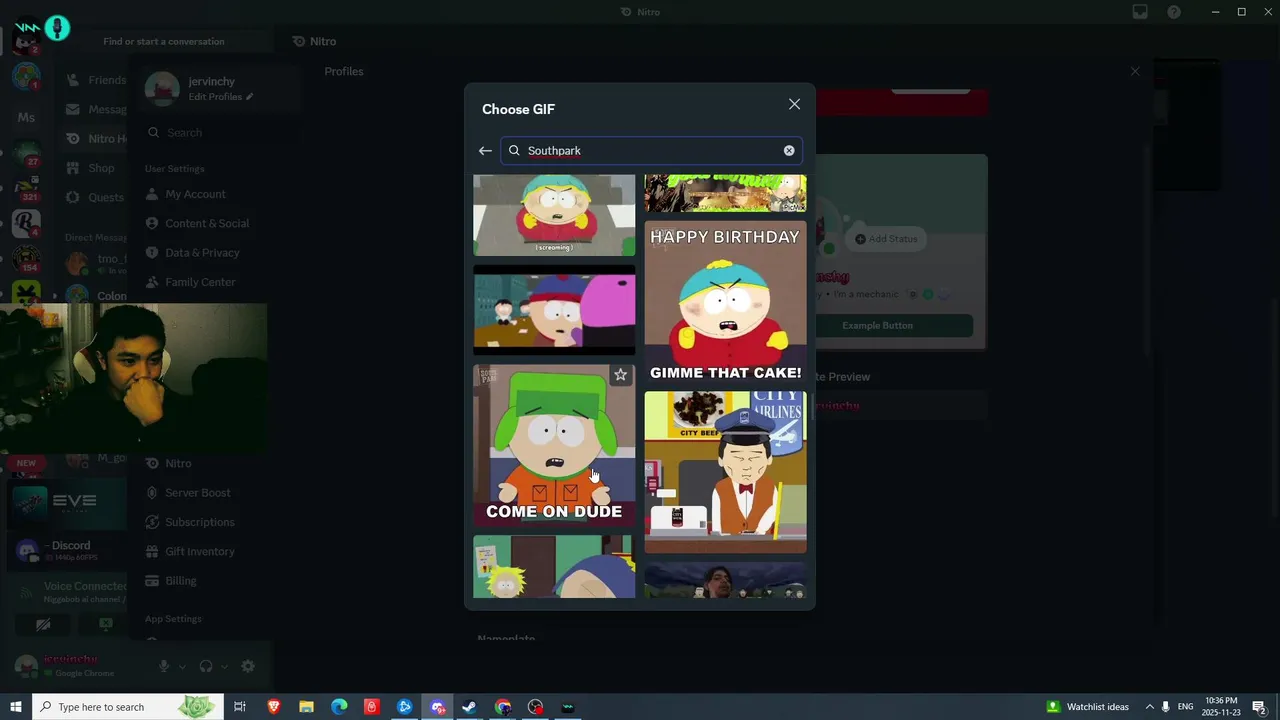Click Add Status in profile preview

pyautogui.click(x=886, y=239)
